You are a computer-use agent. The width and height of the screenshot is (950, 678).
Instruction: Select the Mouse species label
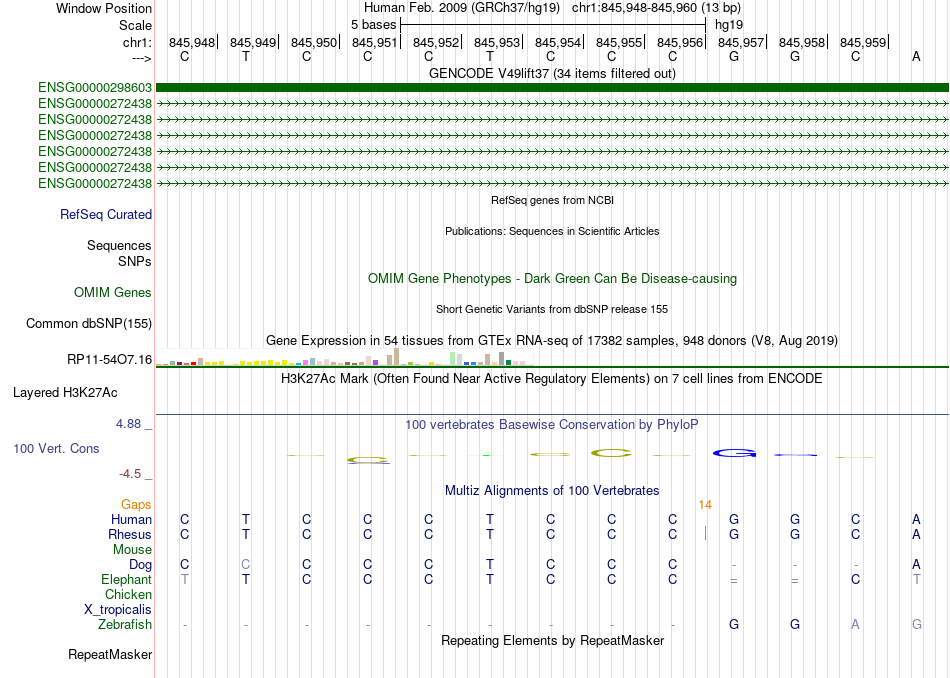click(x=133, y=550)
